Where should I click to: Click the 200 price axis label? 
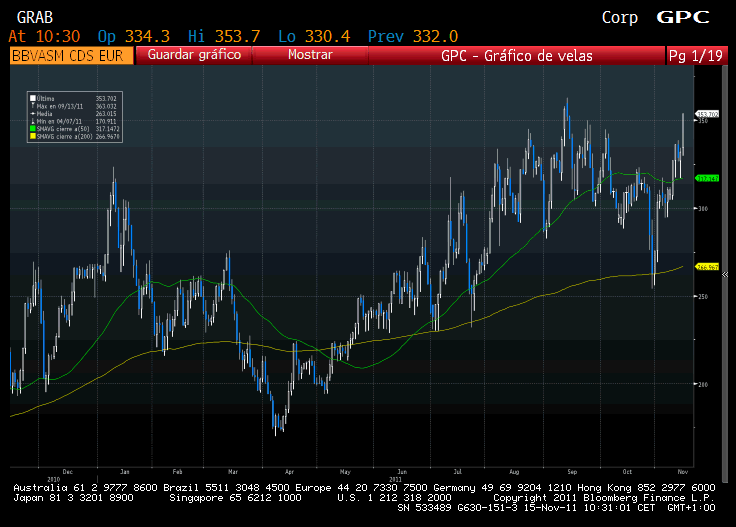[703, 384]
